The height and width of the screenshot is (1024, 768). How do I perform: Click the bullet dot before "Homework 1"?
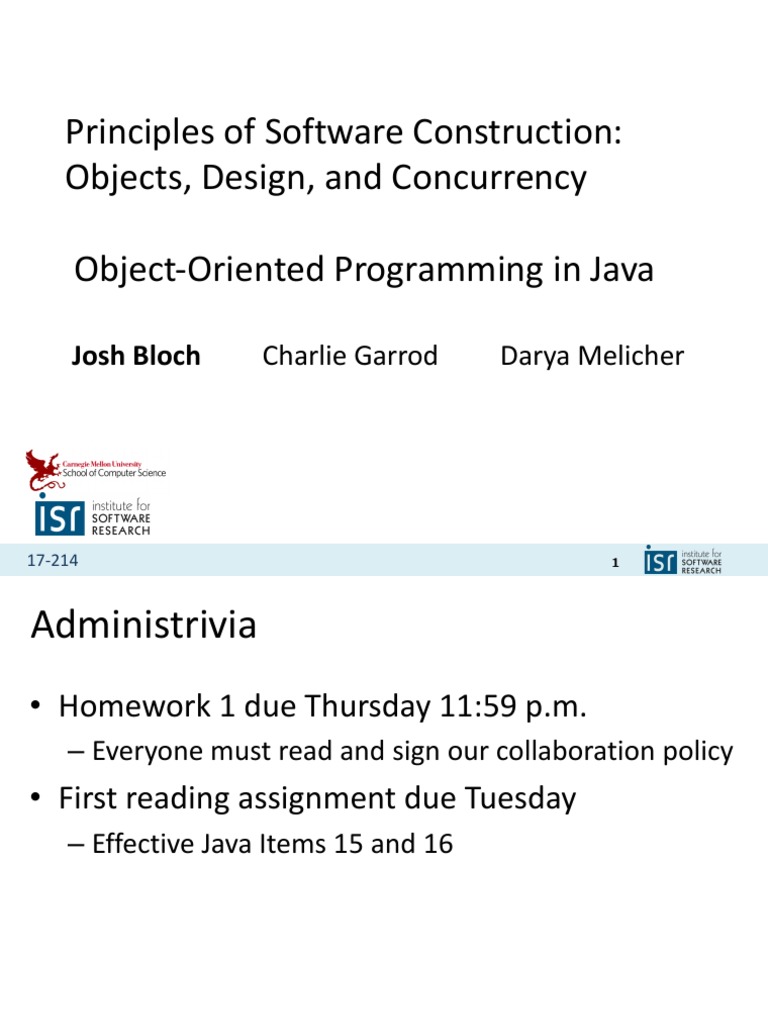(36, 708)
